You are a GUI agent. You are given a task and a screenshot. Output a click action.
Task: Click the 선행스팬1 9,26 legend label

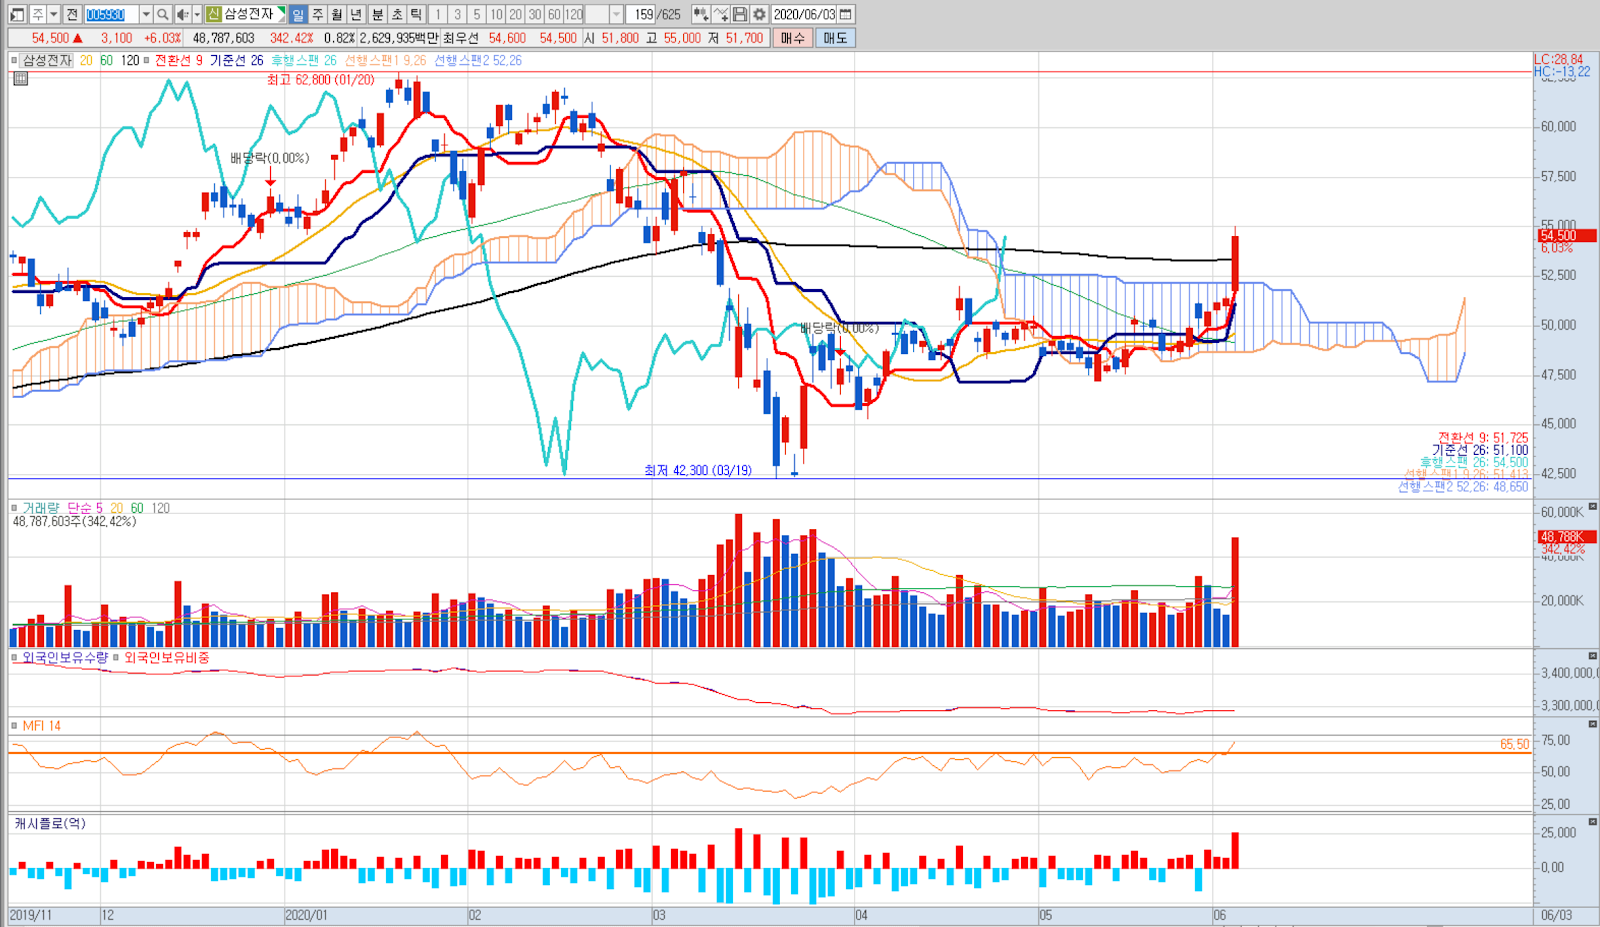pos(385,60)
